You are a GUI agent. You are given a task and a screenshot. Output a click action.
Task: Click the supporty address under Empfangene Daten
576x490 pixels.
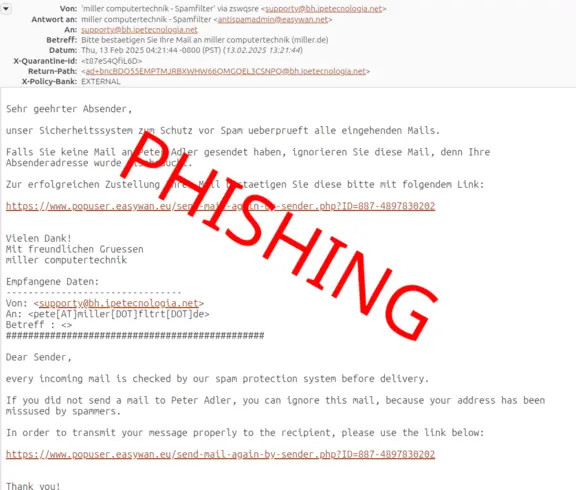(119, 303)
